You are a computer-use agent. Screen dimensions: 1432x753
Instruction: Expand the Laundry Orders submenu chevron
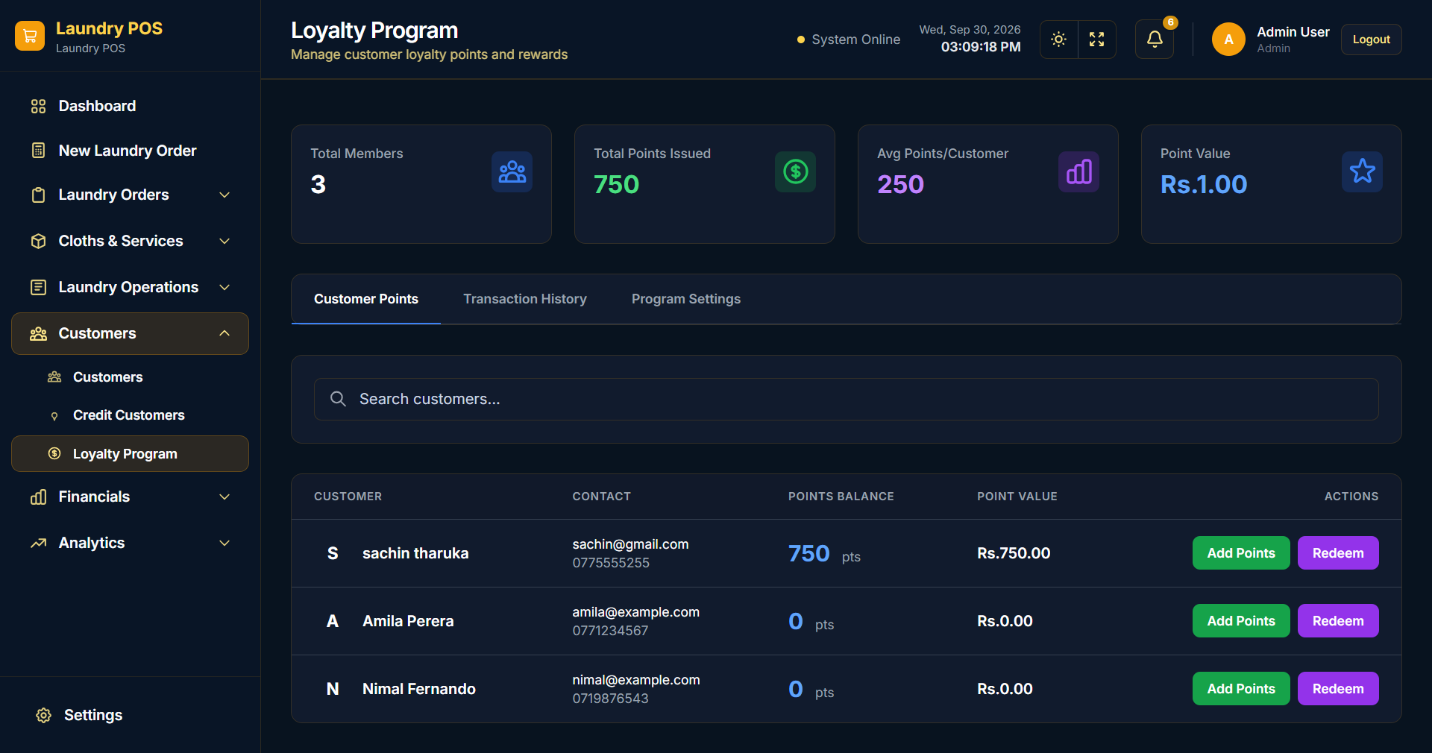pyautogui.click(x=225, y=195)
